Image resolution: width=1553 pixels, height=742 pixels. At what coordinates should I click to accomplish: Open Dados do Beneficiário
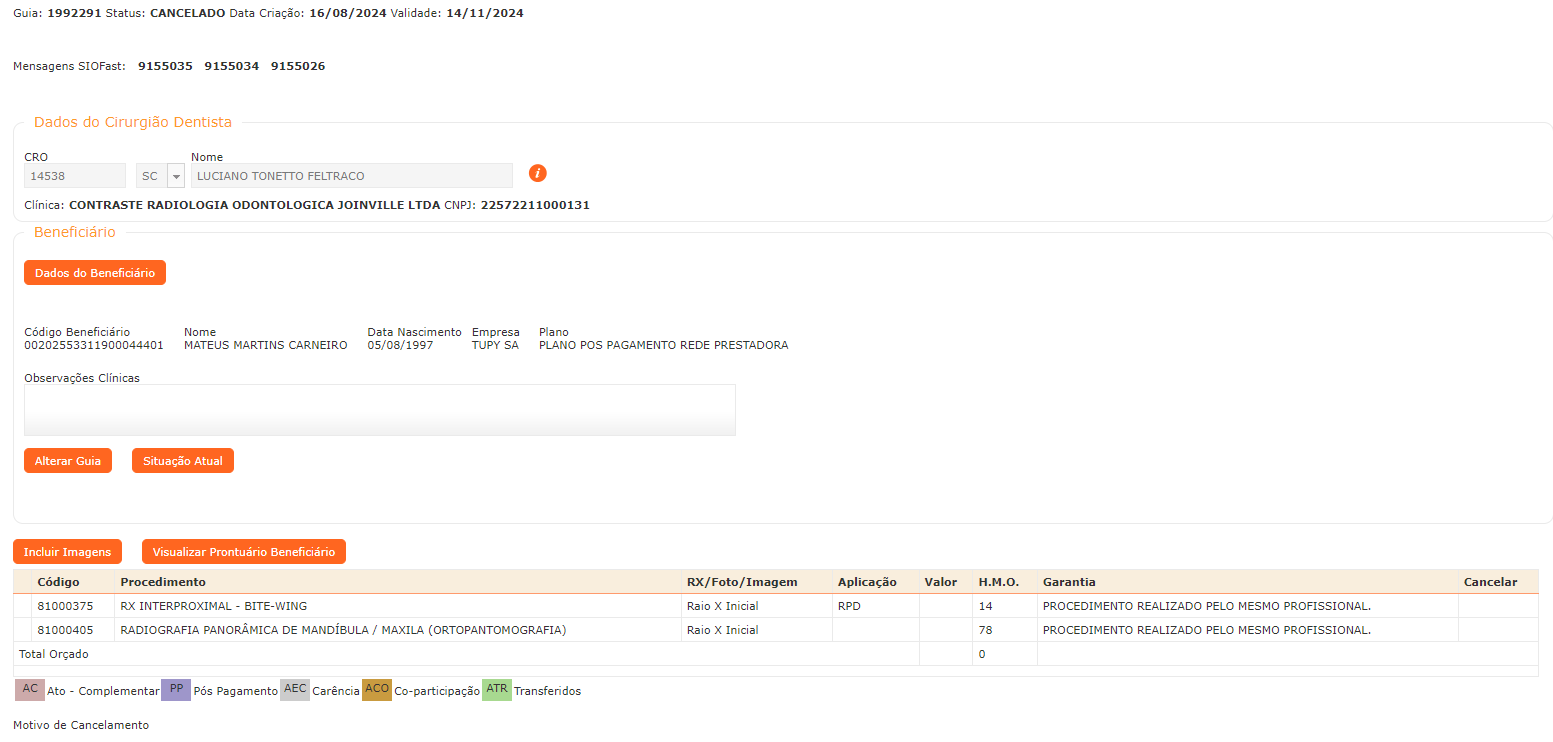(x=95, y=273)
